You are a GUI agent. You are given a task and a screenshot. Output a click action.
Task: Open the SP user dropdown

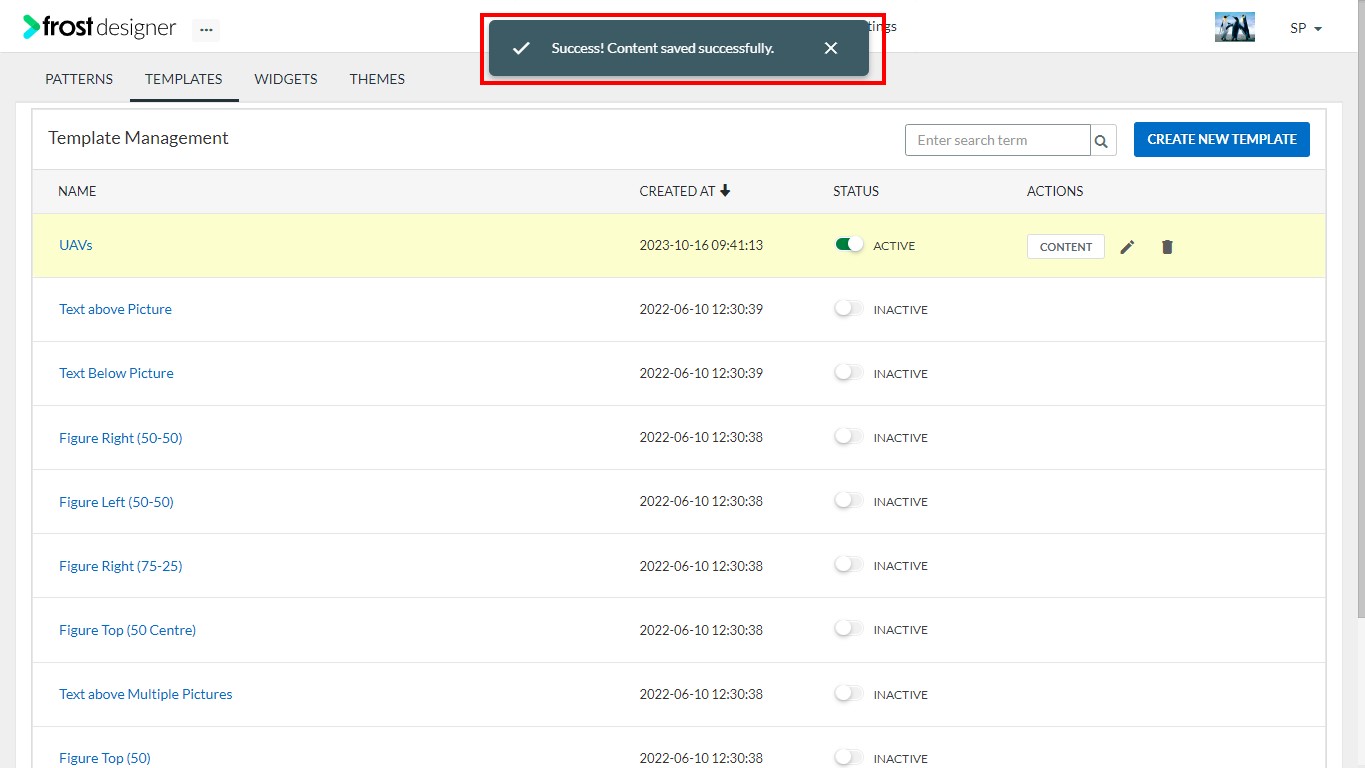coord(1306,28)
